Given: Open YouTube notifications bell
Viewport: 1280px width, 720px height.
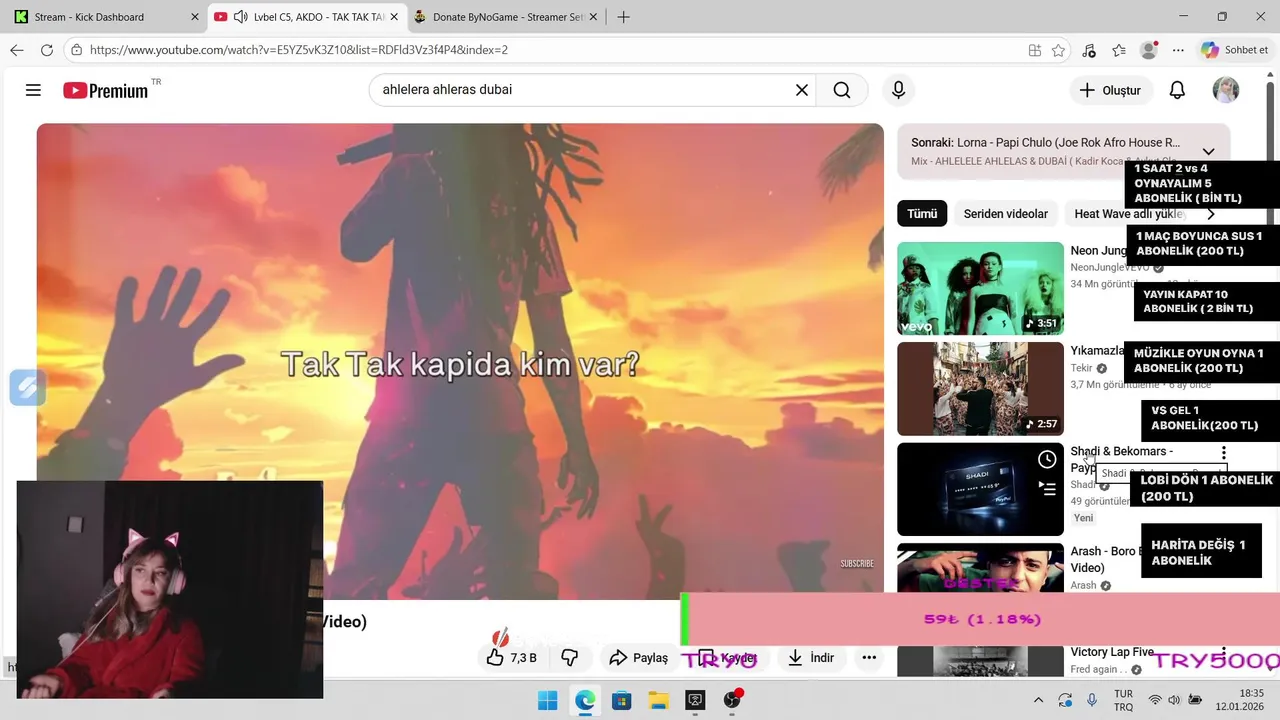Looking at the screenshot, I should coord(1177,90).
